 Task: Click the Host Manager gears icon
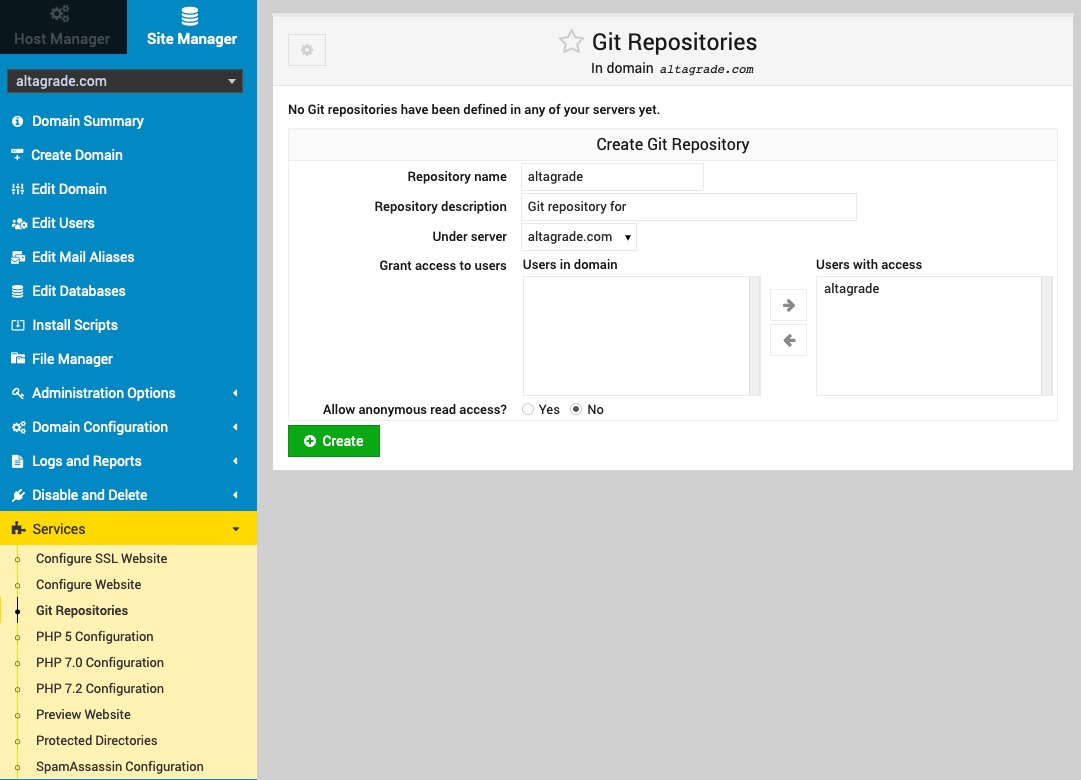(x=60, y=14)
